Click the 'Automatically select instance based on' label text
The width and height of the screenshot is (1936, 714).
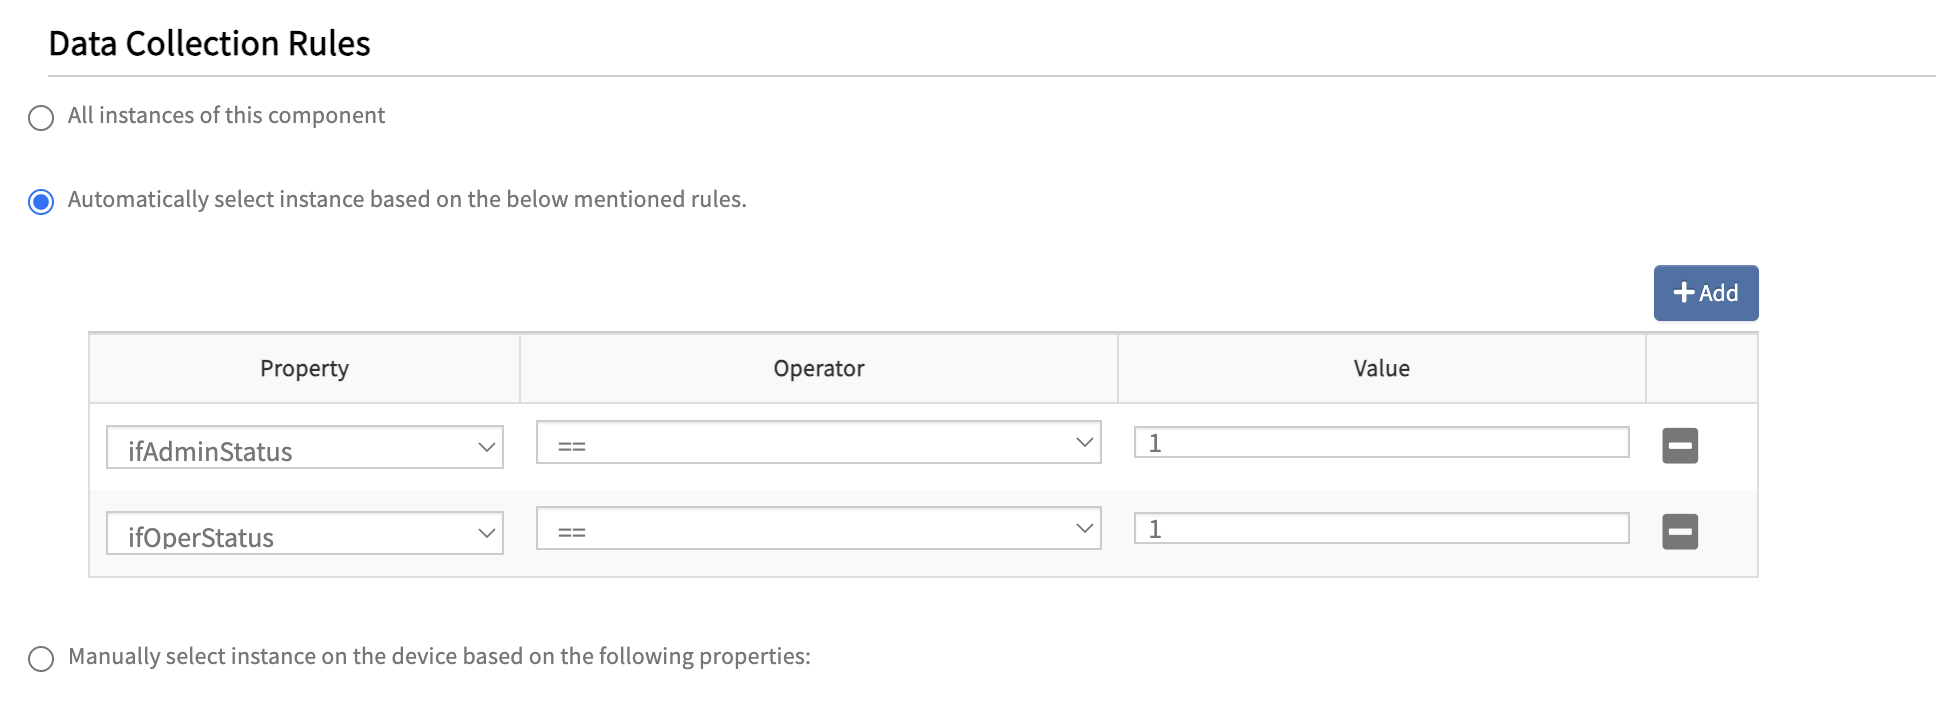[406, 199]
